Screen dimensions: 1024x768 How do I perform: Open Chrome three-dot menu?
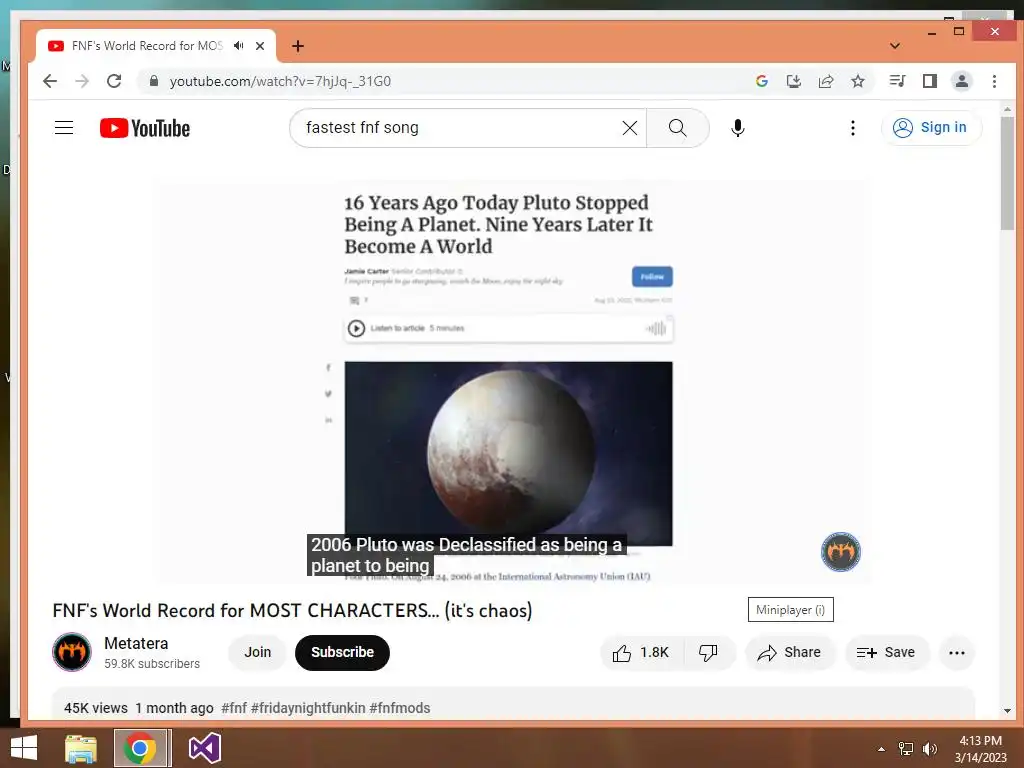[994, 81]
